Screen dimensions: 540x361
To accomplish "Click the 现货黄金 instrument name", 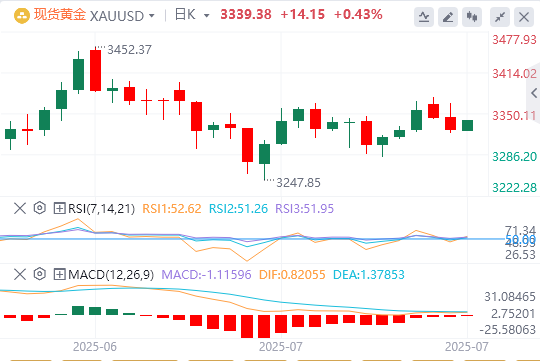I will click(60, 15).
